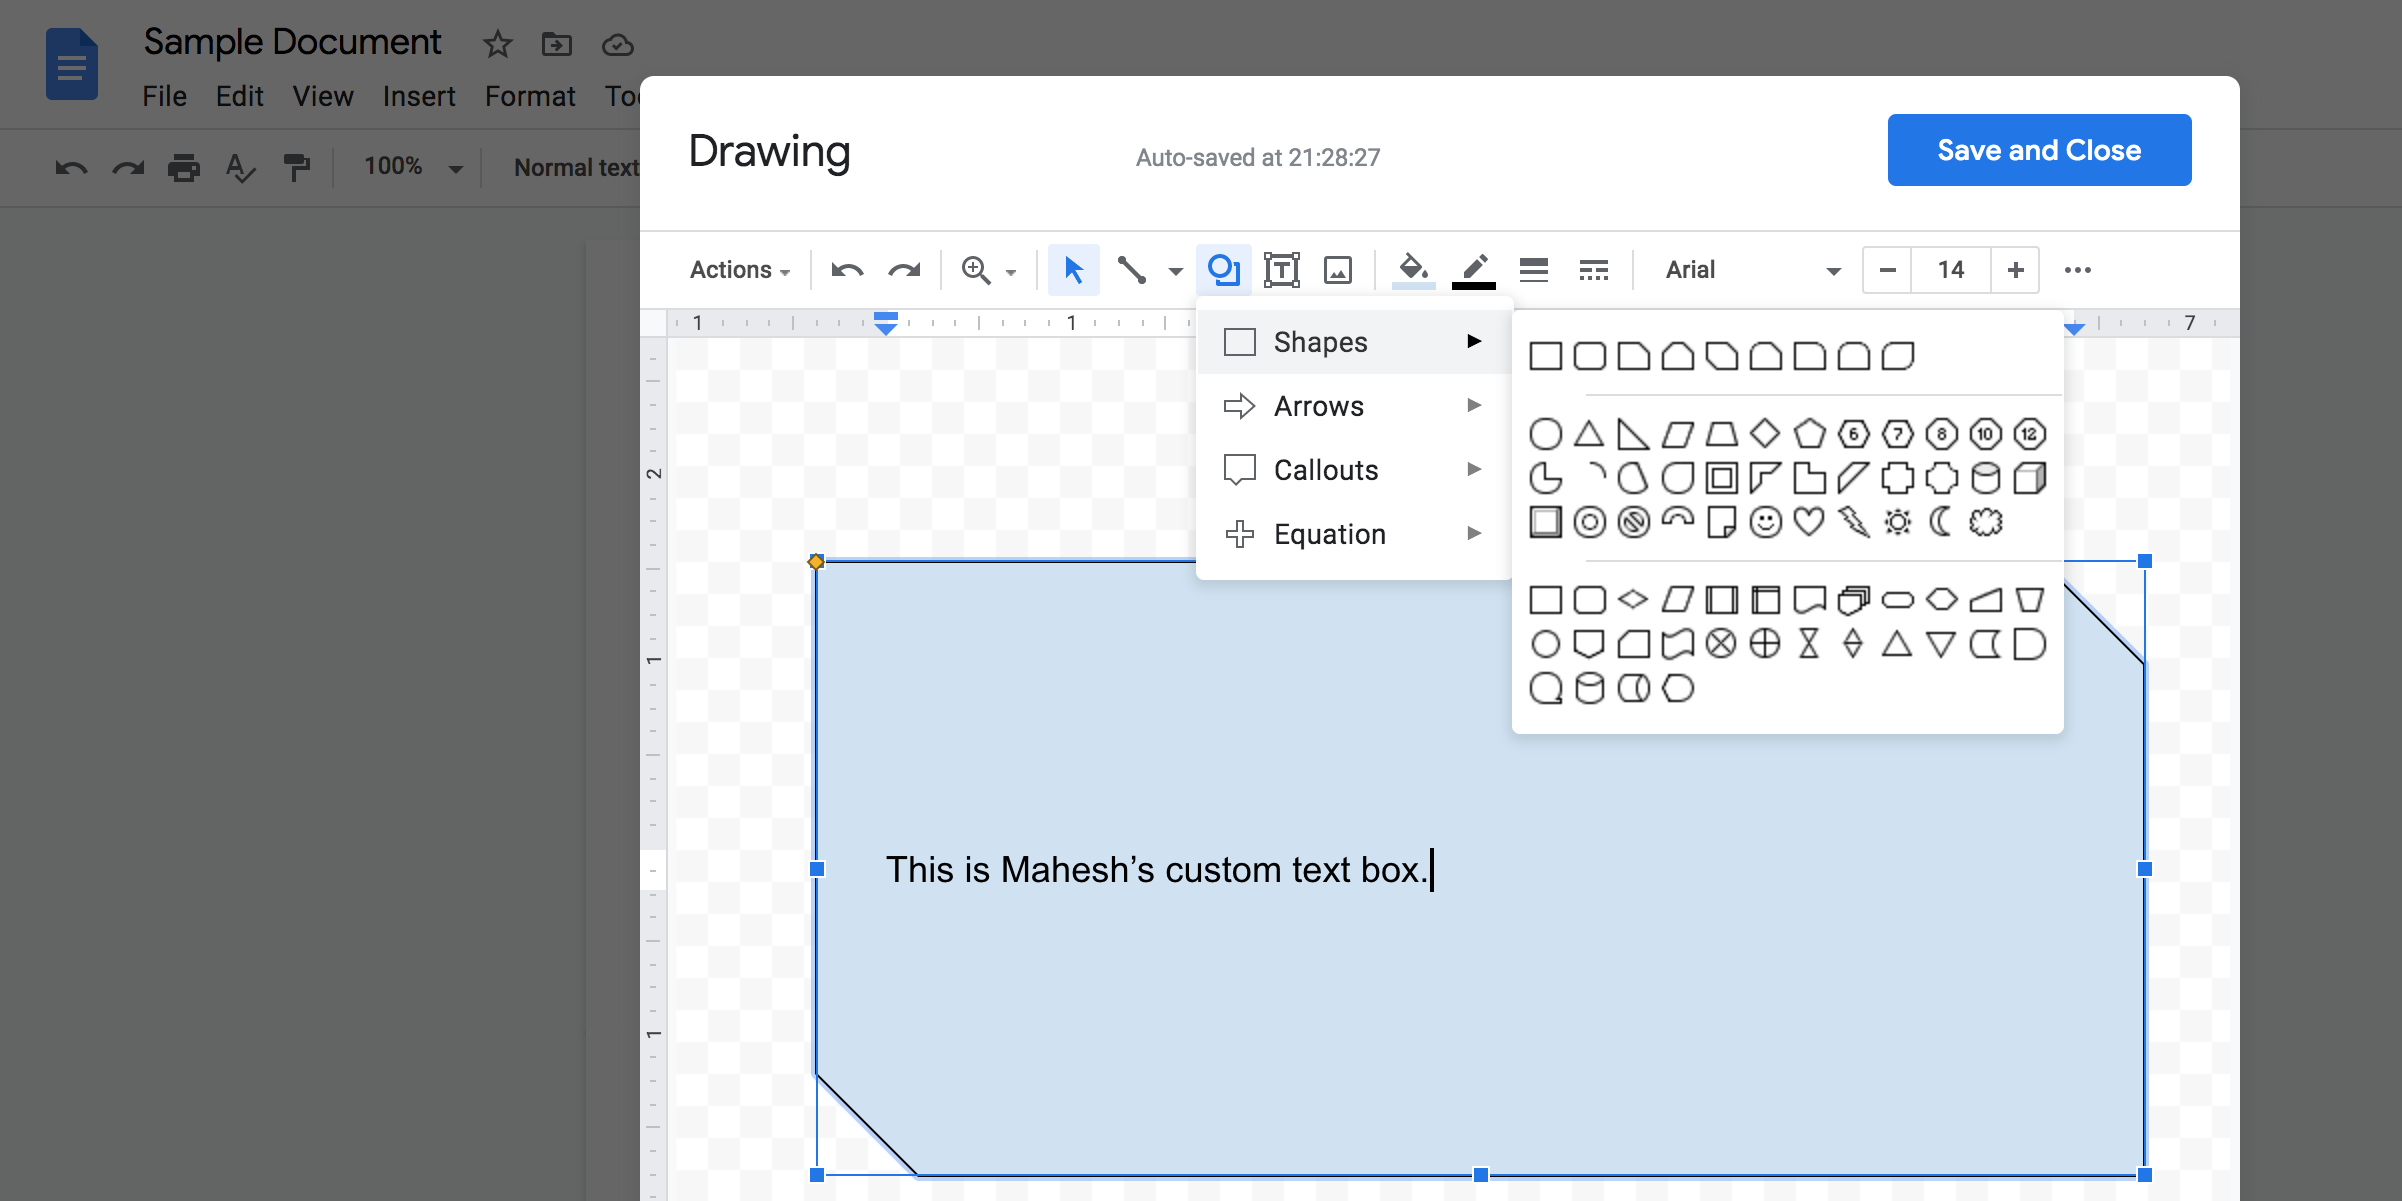The image size is (2402, 1201).
Task: Open the font name dropdown Arial
Action: point(1749,270)
